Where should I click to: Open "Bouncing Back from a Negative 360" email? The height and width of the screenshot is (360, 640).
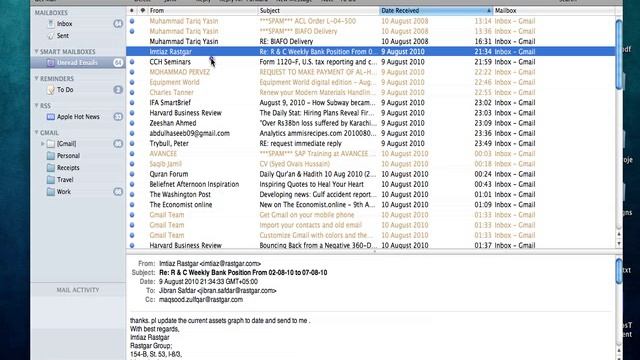pyautogui.click(x=371, y=245)
